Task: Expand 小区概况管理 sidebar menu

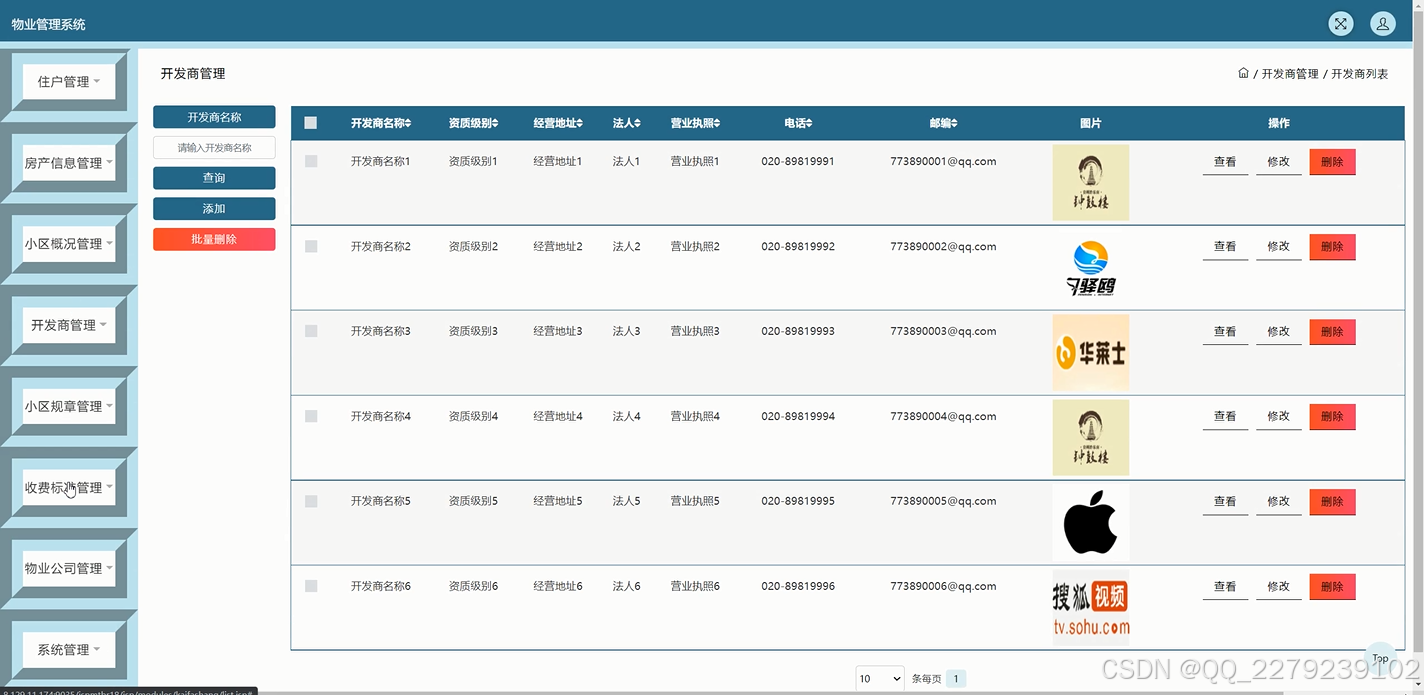Action: click(69, 244)
